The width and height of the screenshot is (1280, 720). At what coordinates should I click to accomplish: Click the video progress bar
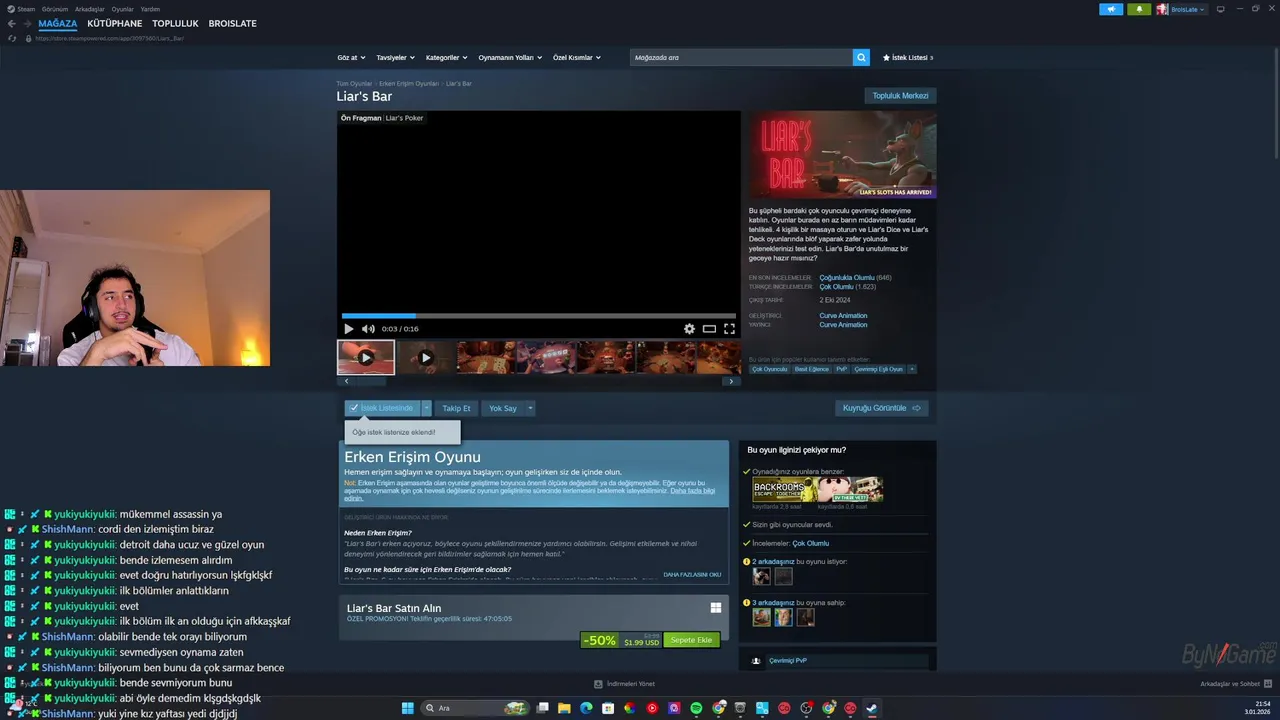pos(538,316)
